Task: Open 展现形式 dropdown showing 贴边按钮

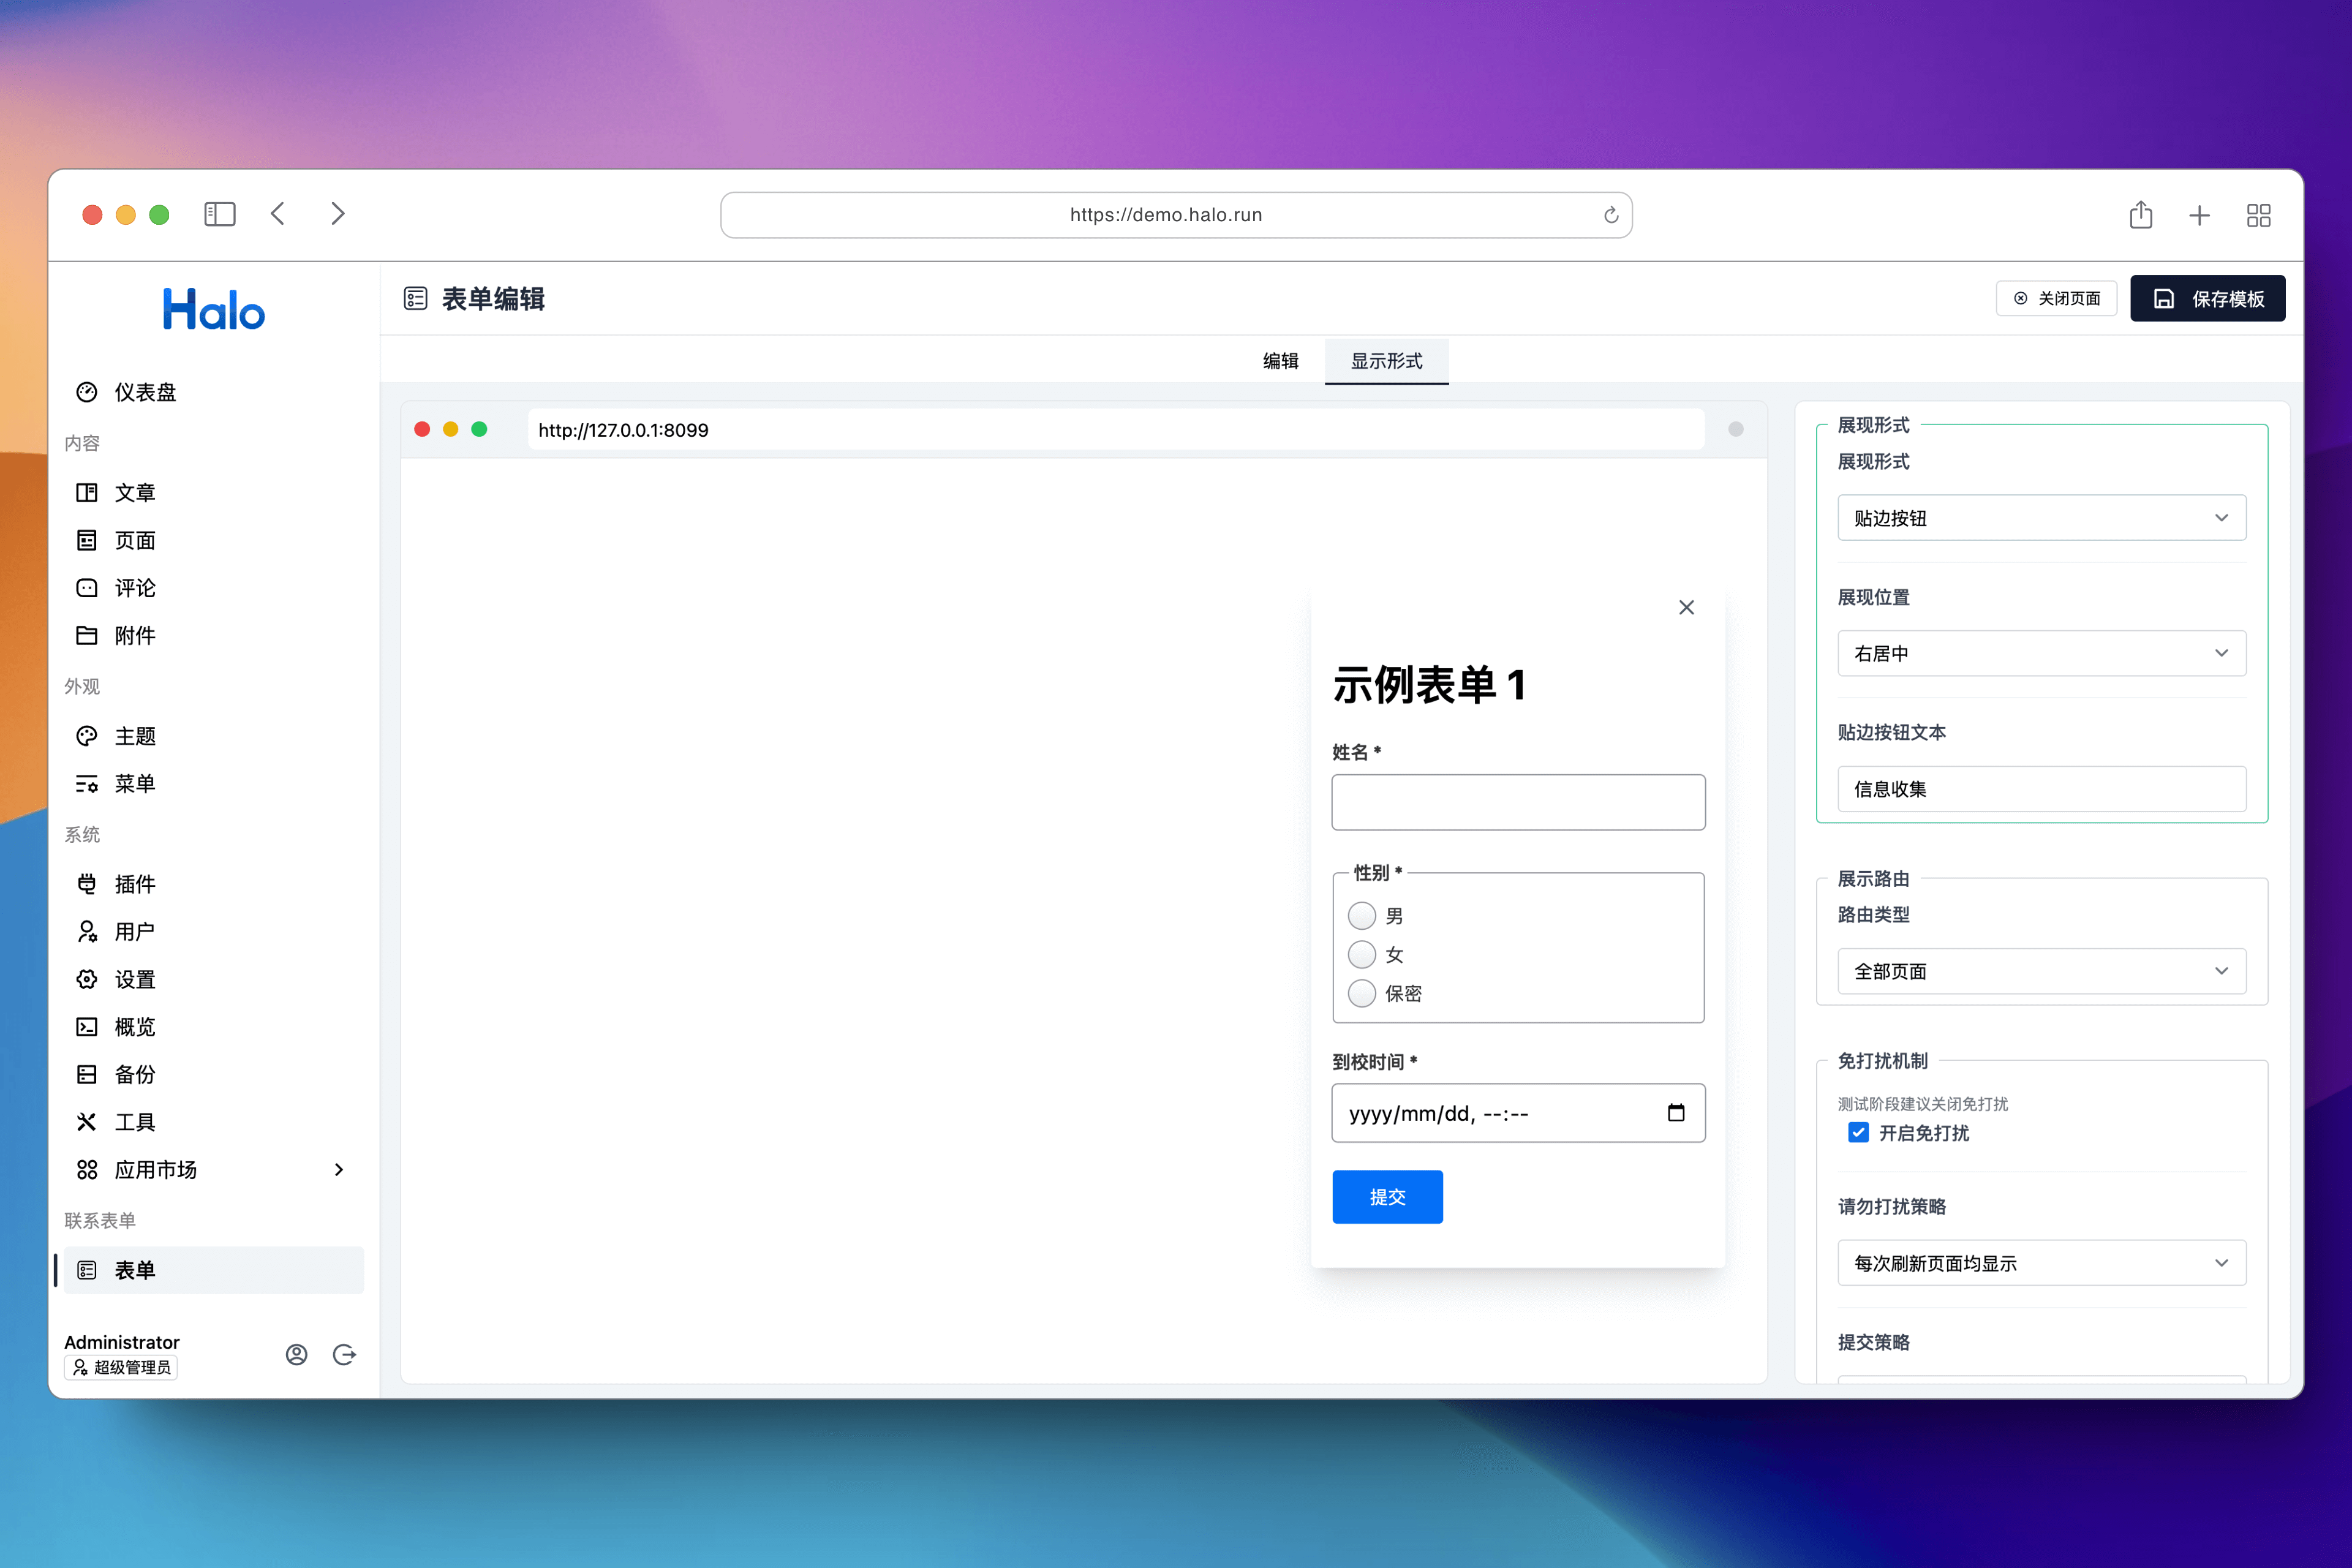Action: (2041, 518)
